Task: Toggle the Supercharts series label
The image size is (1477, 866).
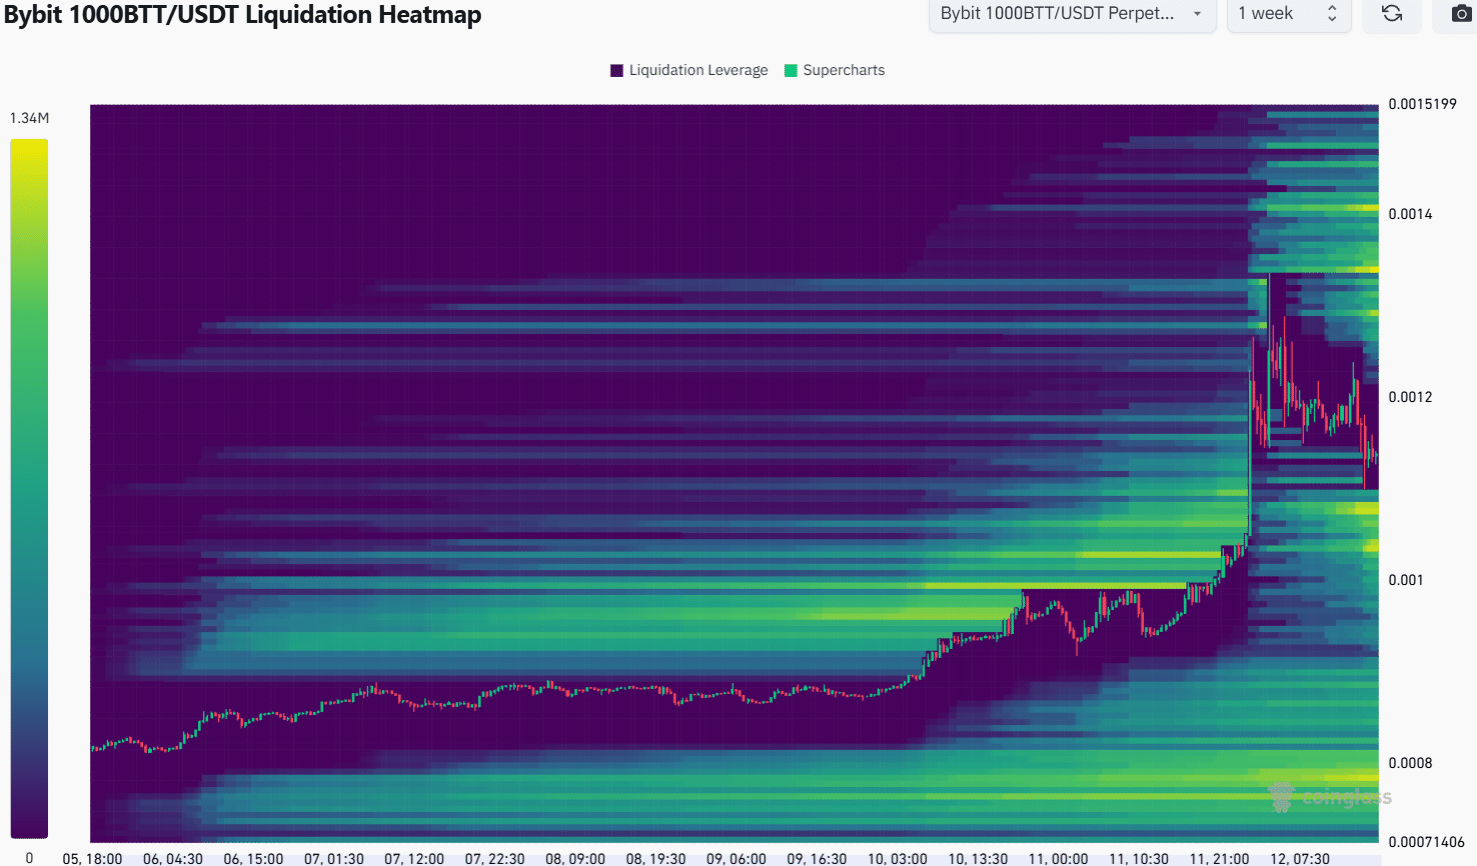Action: [x=843, y=71]
